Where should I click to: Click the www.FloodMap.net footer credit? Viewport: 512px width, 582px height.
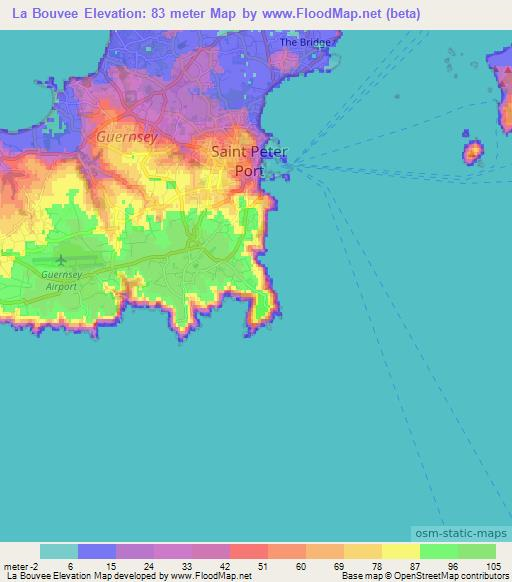(211, 576)
